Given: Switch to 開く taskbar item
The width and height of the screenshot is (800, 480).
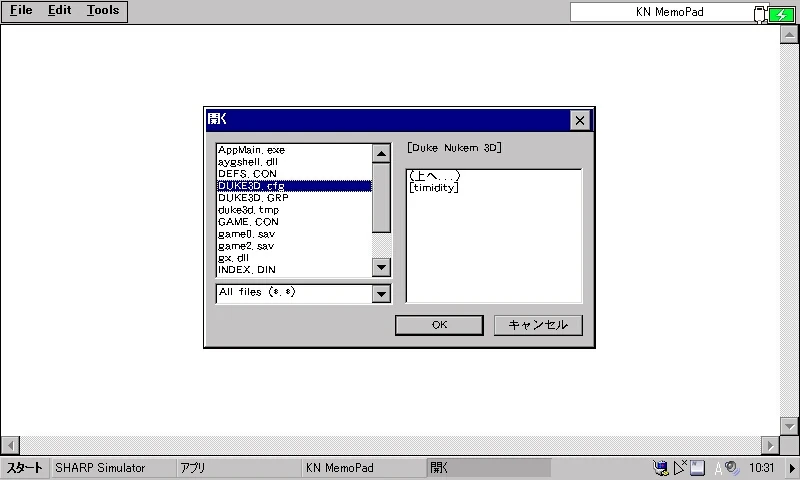Looking at the screenshot, I should click(x=489, y=468).
